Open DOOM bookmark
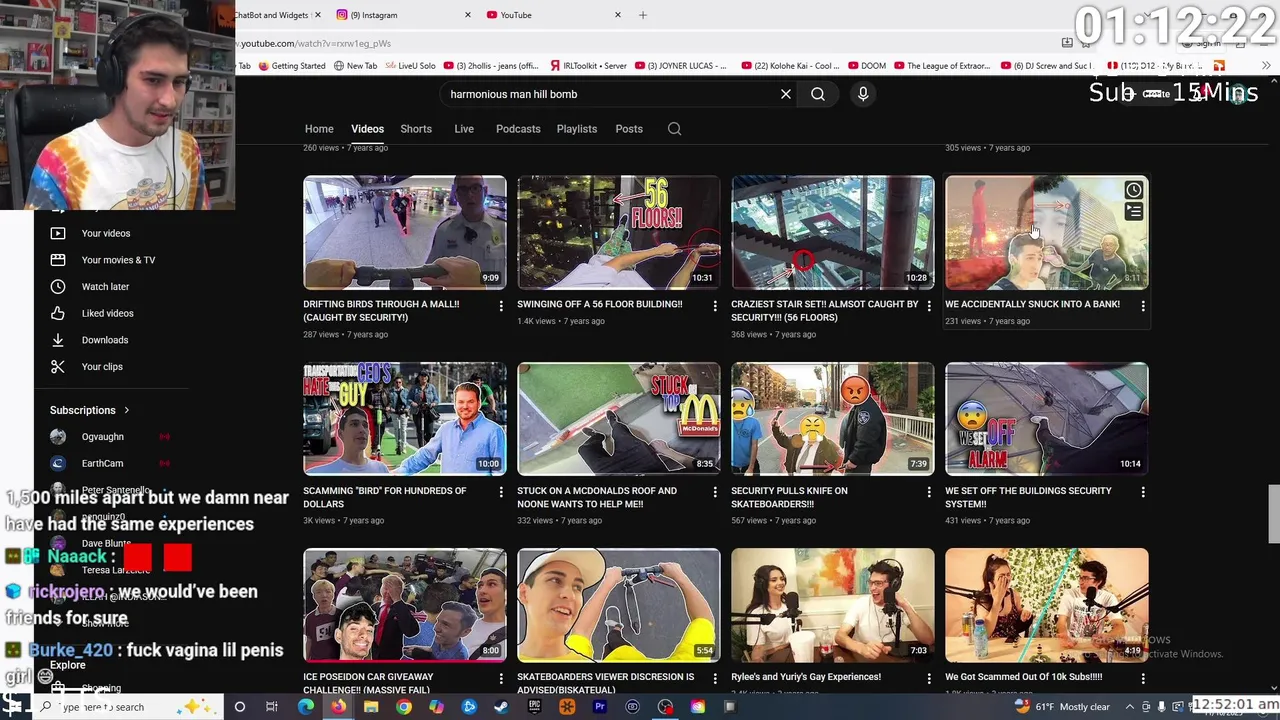Viewport: 1280px width, 720px height. click(865, 66)
